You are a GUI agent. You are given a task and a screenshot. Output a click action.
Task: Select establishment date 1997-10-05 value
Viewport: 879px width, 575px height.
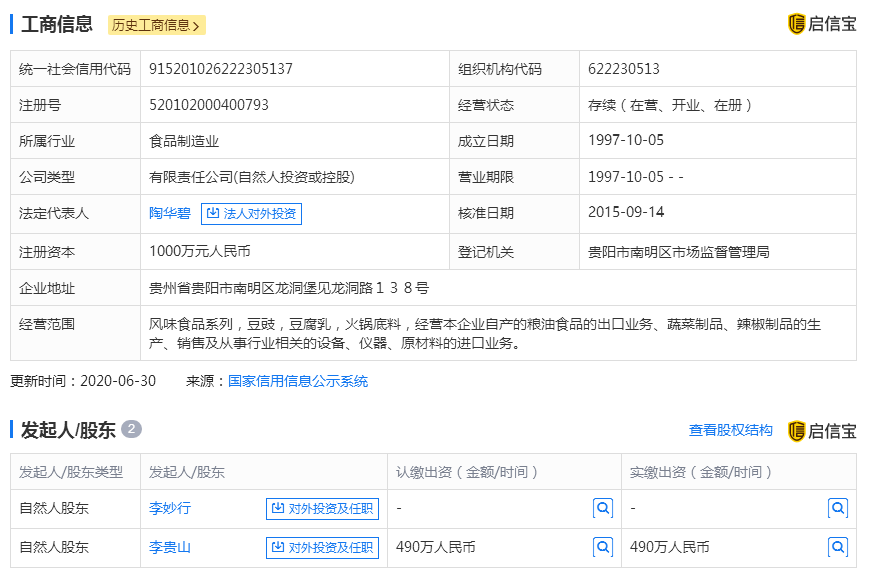(x=626, y=140)
